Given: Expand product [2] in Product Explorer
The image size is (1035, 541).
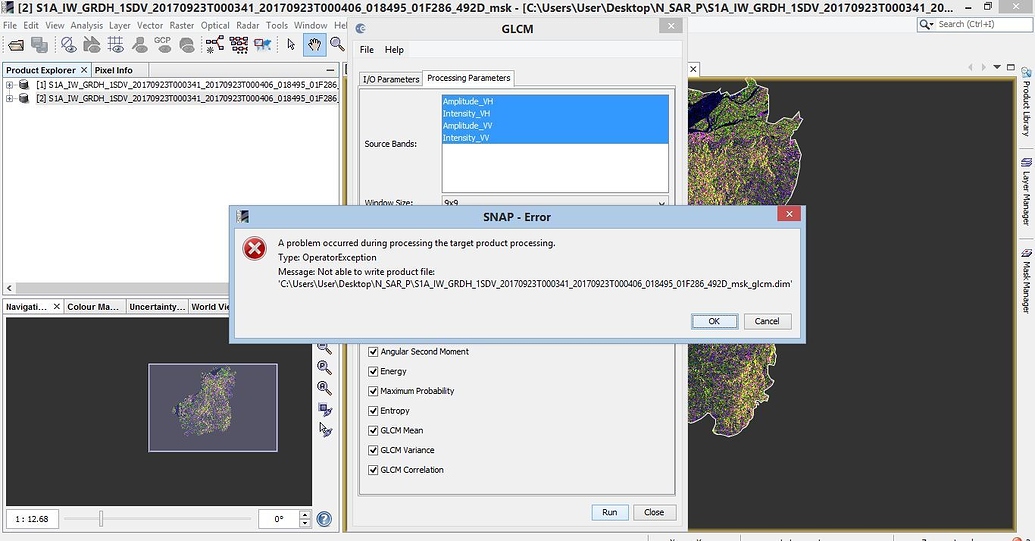Looking at the screenshot, I should pos(9,98).
